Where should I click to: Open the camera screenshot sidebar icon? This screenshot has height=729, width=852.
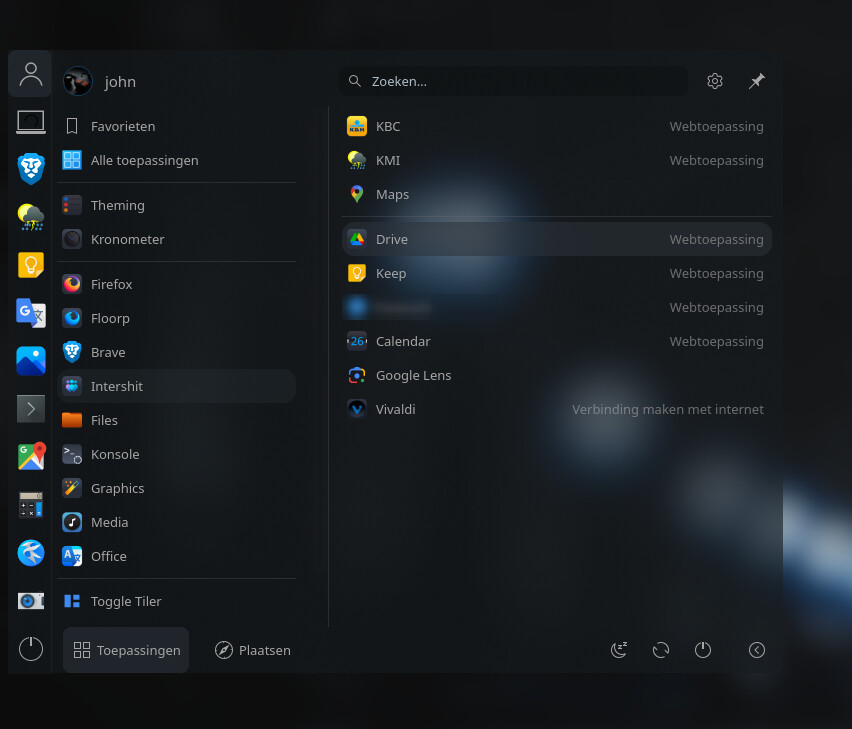(30, 601)
